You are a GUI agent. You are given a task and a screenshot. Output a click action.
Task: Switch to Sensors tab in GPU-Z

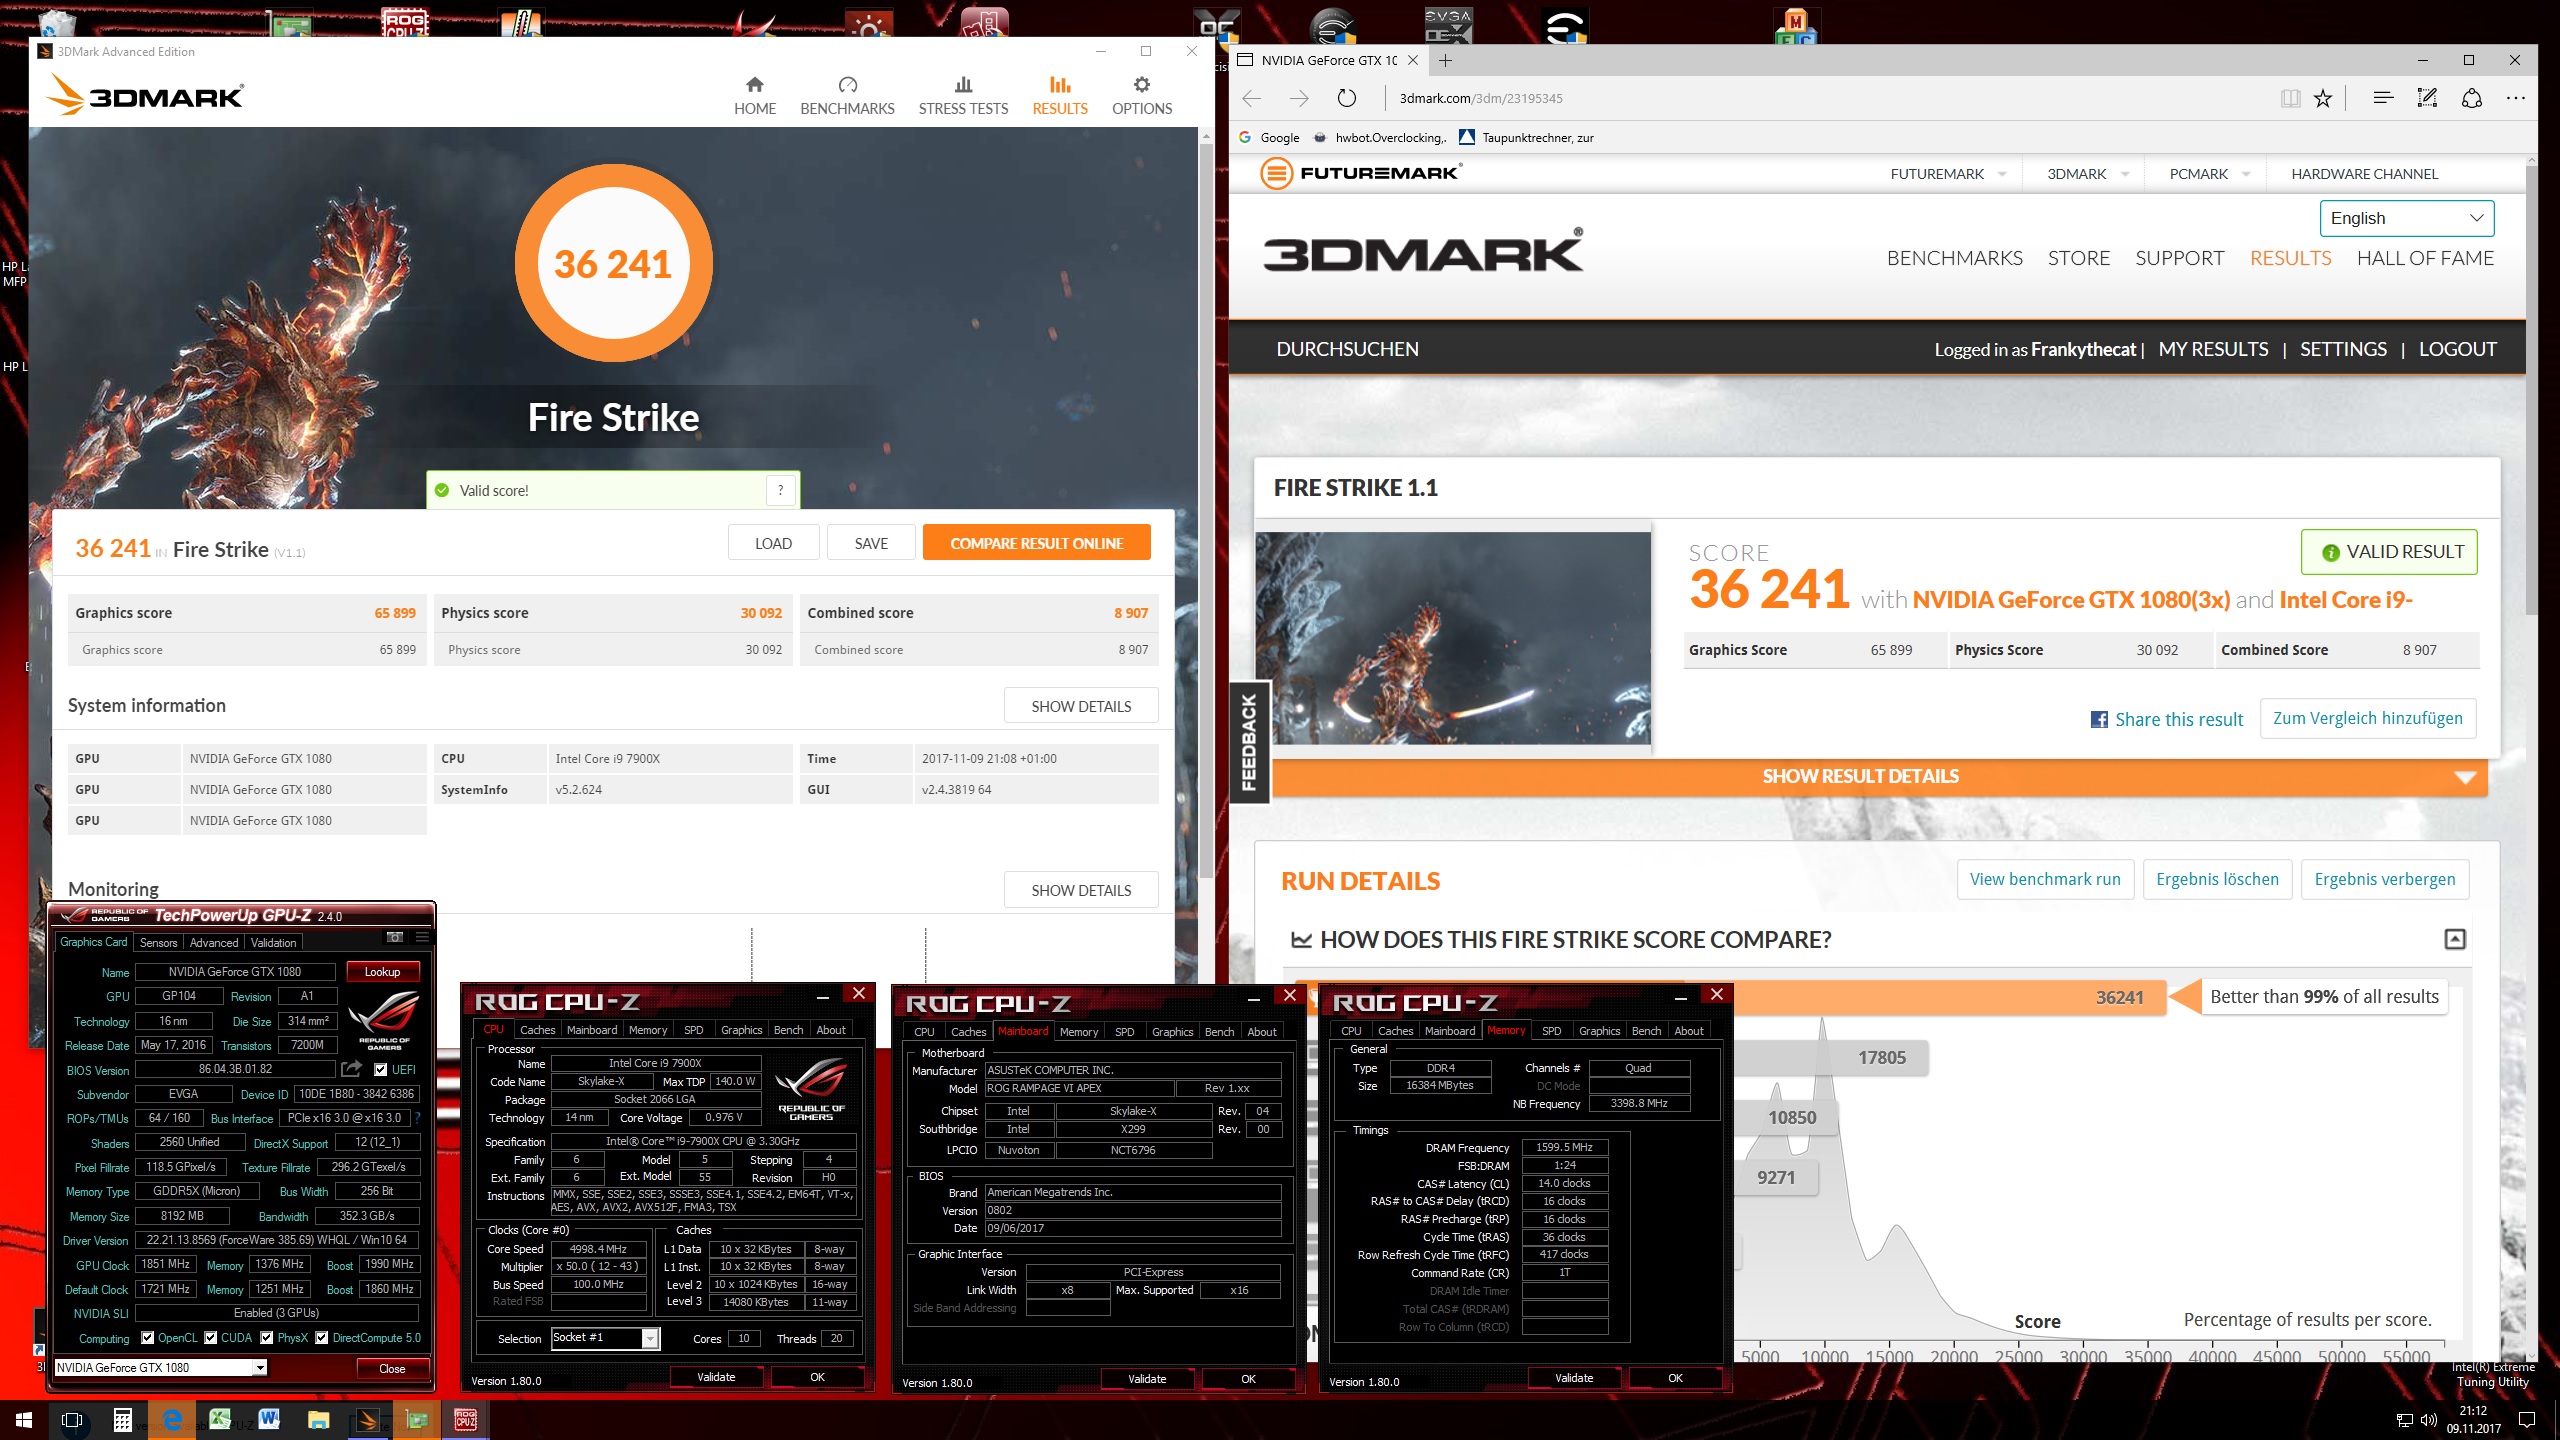pyautogui.click(x=158, y=943)
